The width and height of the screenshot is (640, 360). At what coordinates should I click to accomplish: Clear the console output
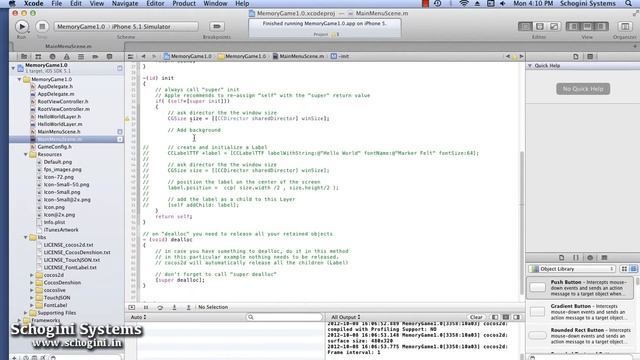pyautogui.click(x=476, y=317)
